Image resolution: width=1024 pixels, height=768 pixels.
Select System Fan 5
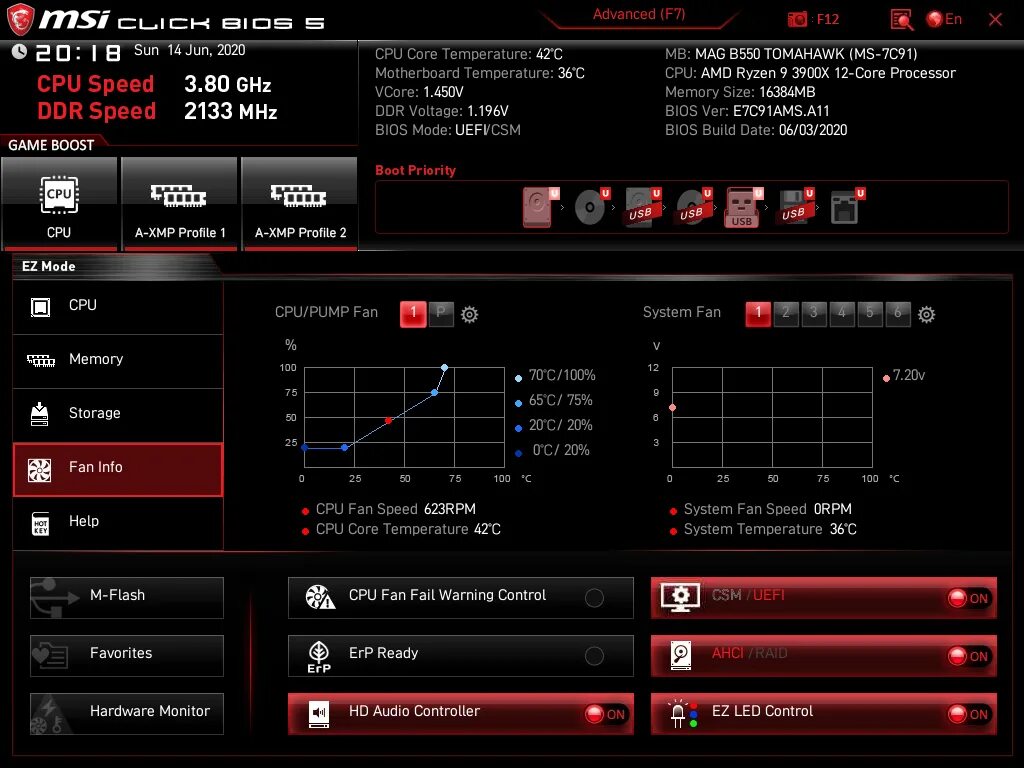pos(870,313)
